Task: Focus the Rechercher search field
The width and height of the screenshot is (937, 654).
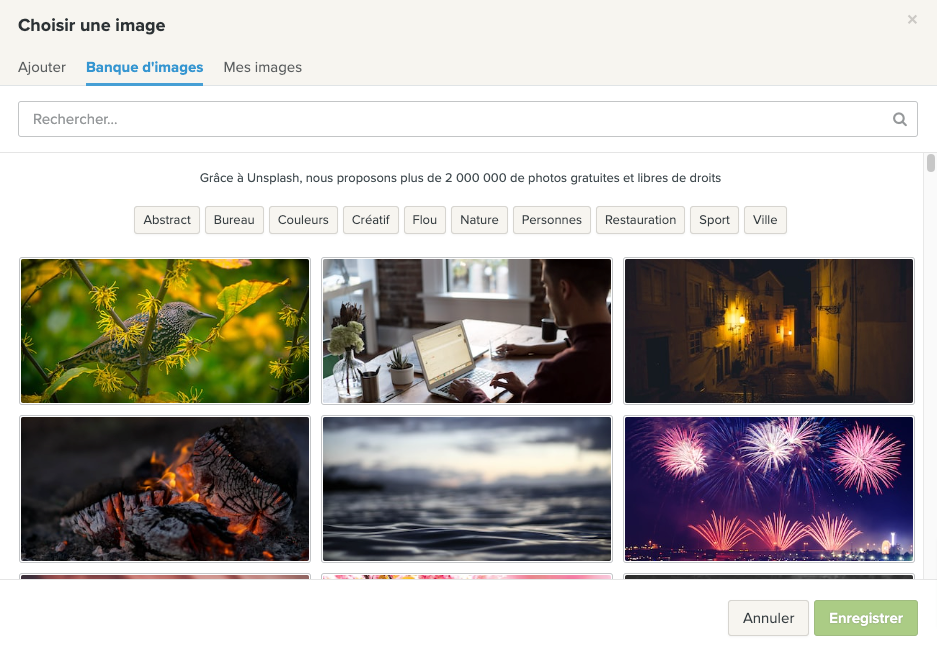Action: (x=468, y=119)
